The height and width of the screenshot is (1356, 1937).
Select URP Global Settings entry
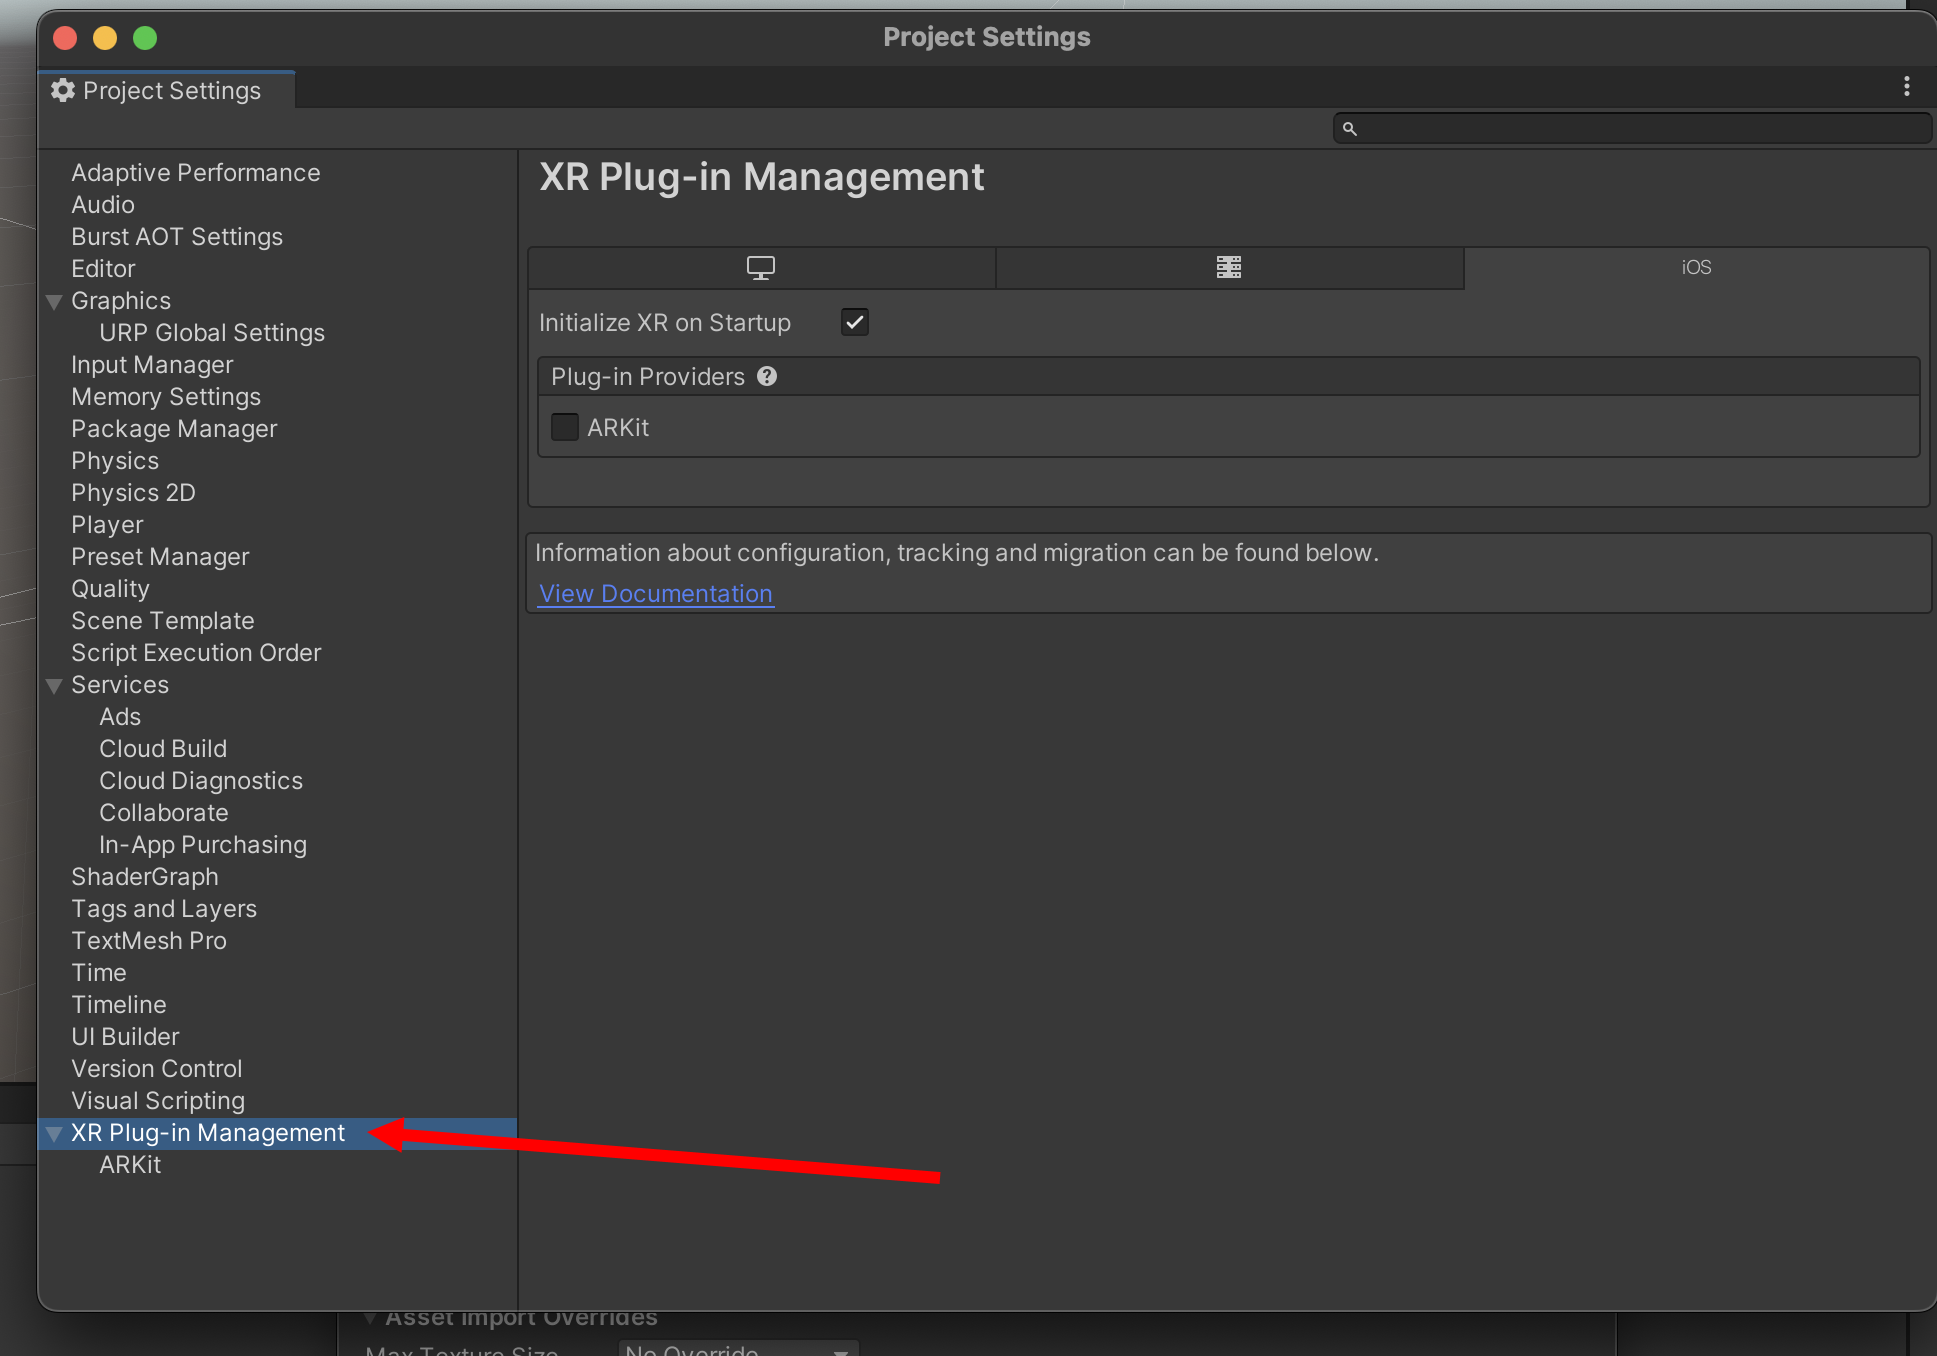pyautogui.click(x=212, y=333)
